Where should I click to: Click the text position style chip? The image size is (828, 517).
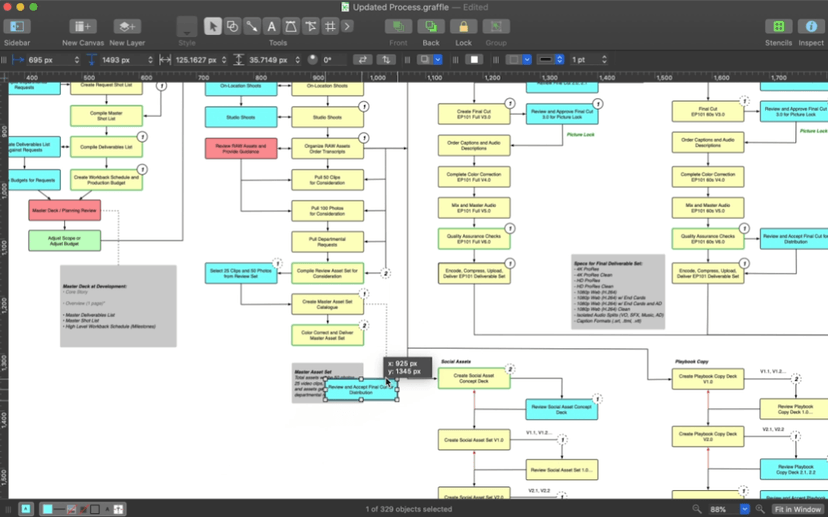click(x=118, y=509)
